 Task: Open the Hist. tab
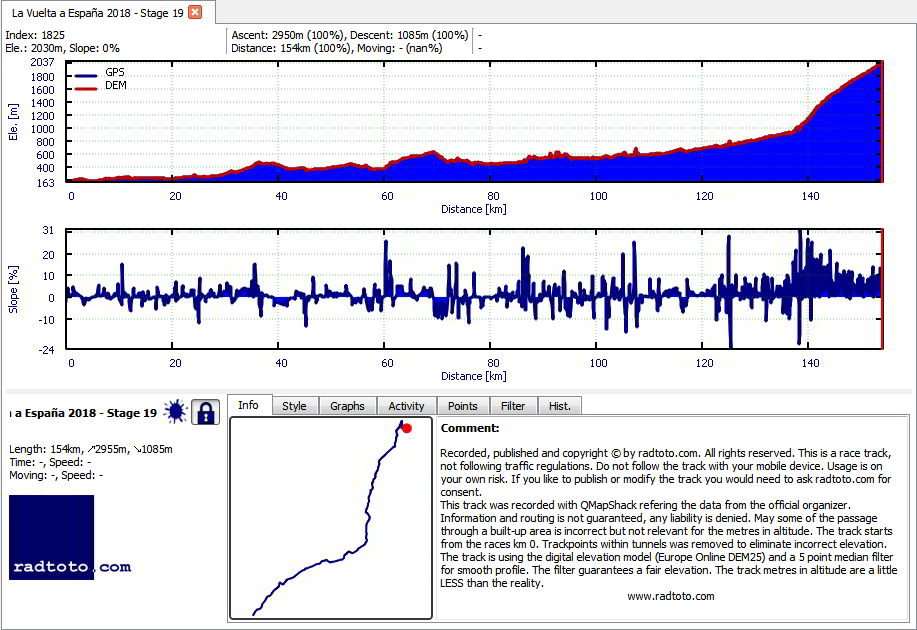pyautogui.click(x=560, y=406)
